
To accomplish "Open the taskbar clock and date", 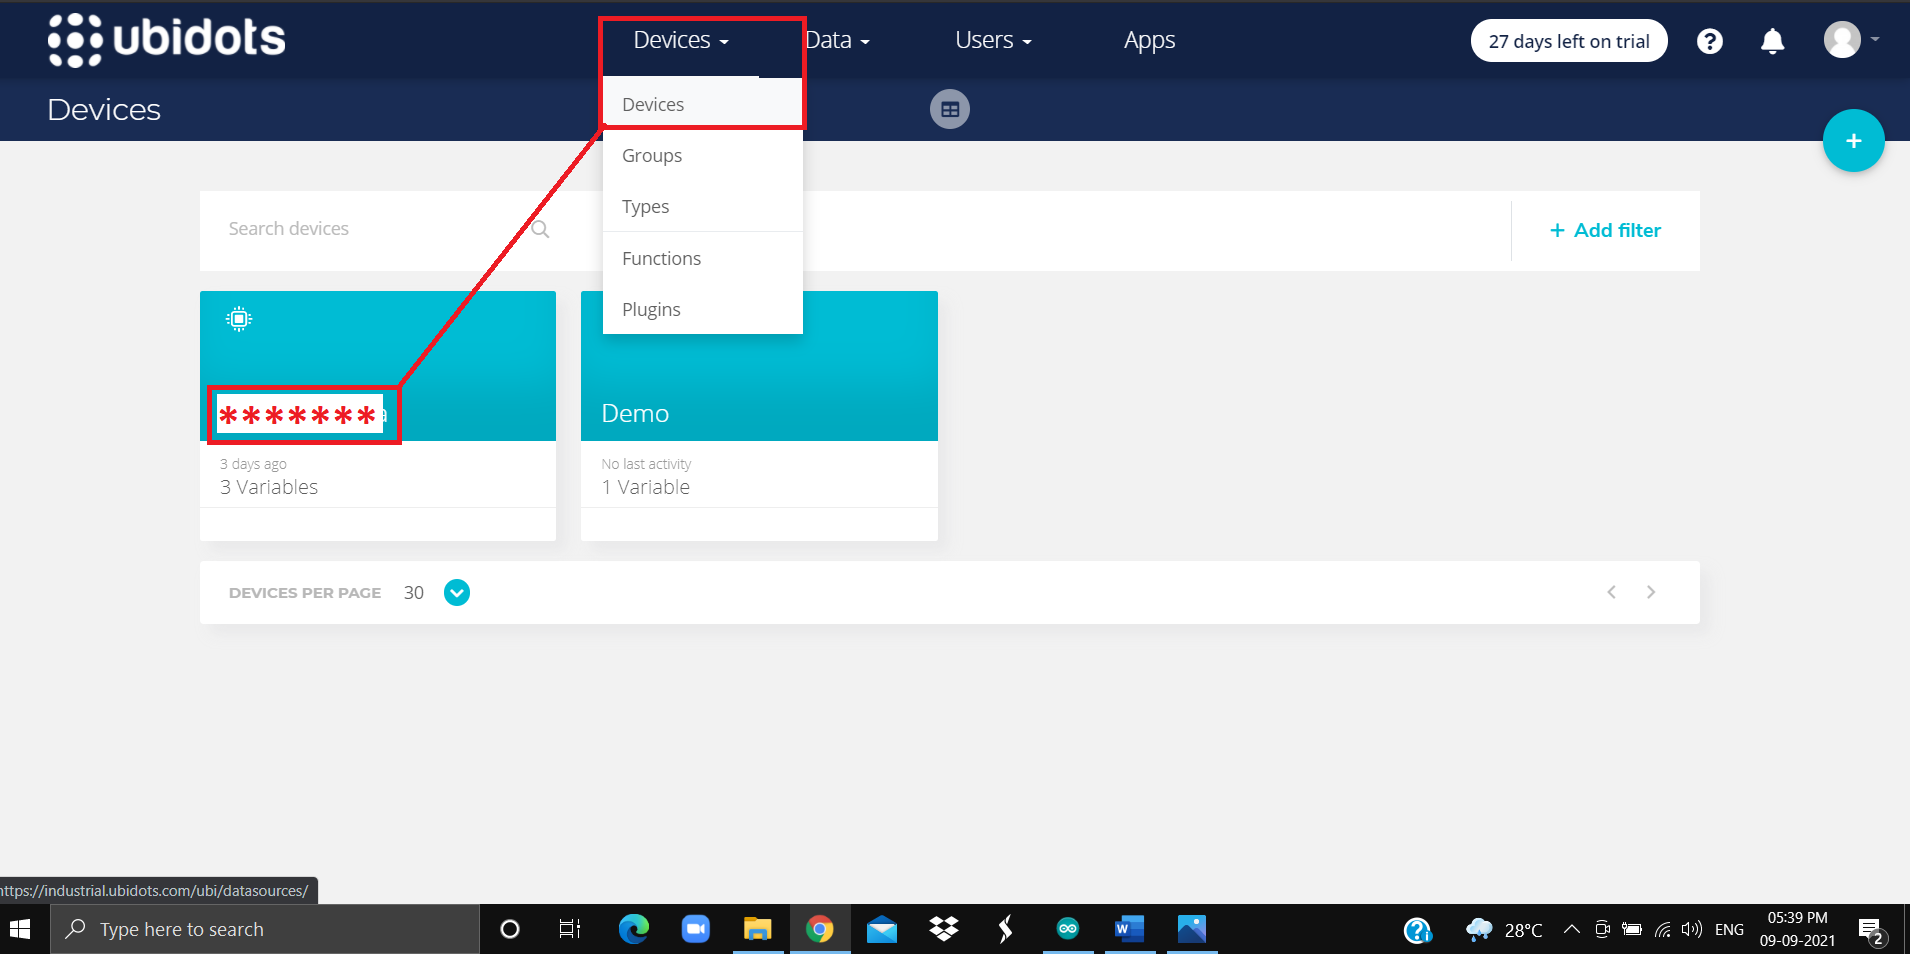I will [x=1797, y=929].
